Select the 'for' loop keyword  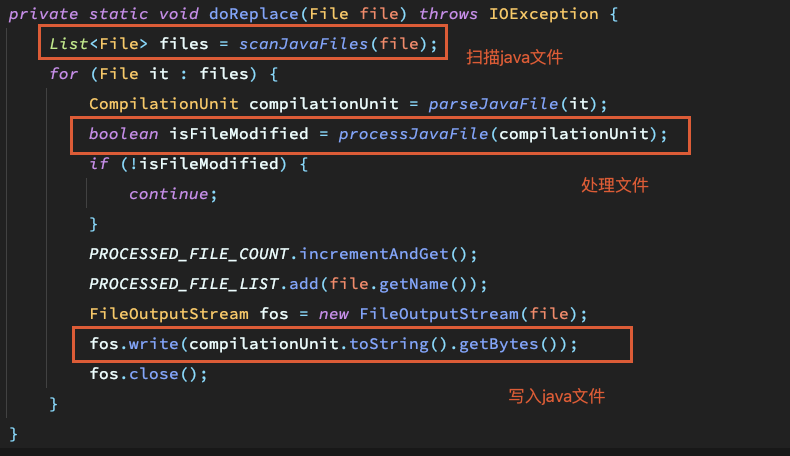(x=63, y=74)
